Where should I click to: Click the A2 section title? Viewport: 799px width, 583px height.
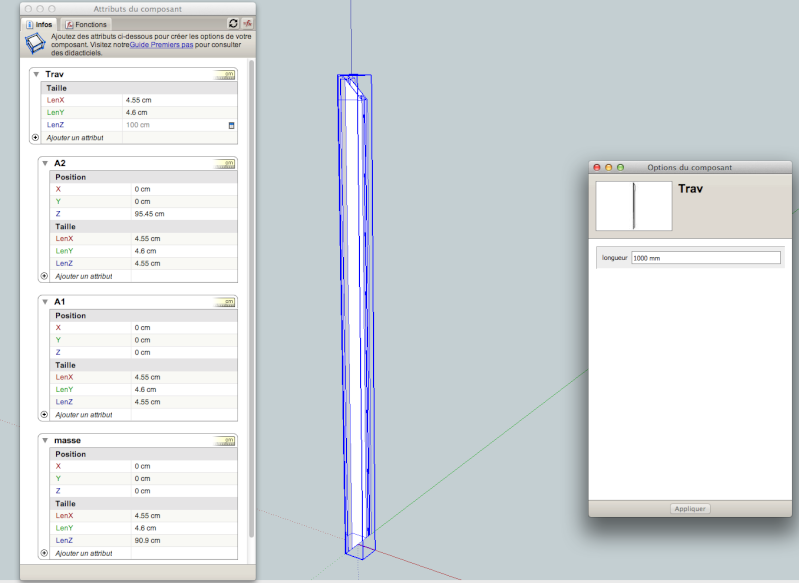click(60, 163)
